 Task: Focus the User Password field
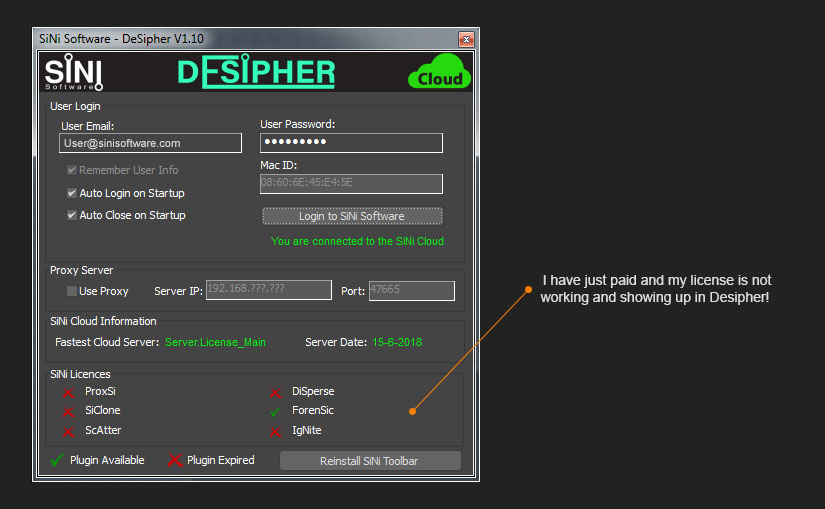351,143
